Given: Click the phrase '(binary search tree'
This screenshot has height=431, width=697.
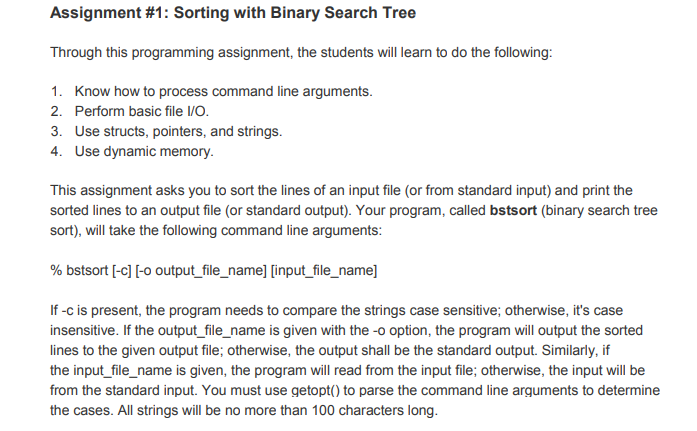Looking at the screenshot, I should click(x=601, y=210).
